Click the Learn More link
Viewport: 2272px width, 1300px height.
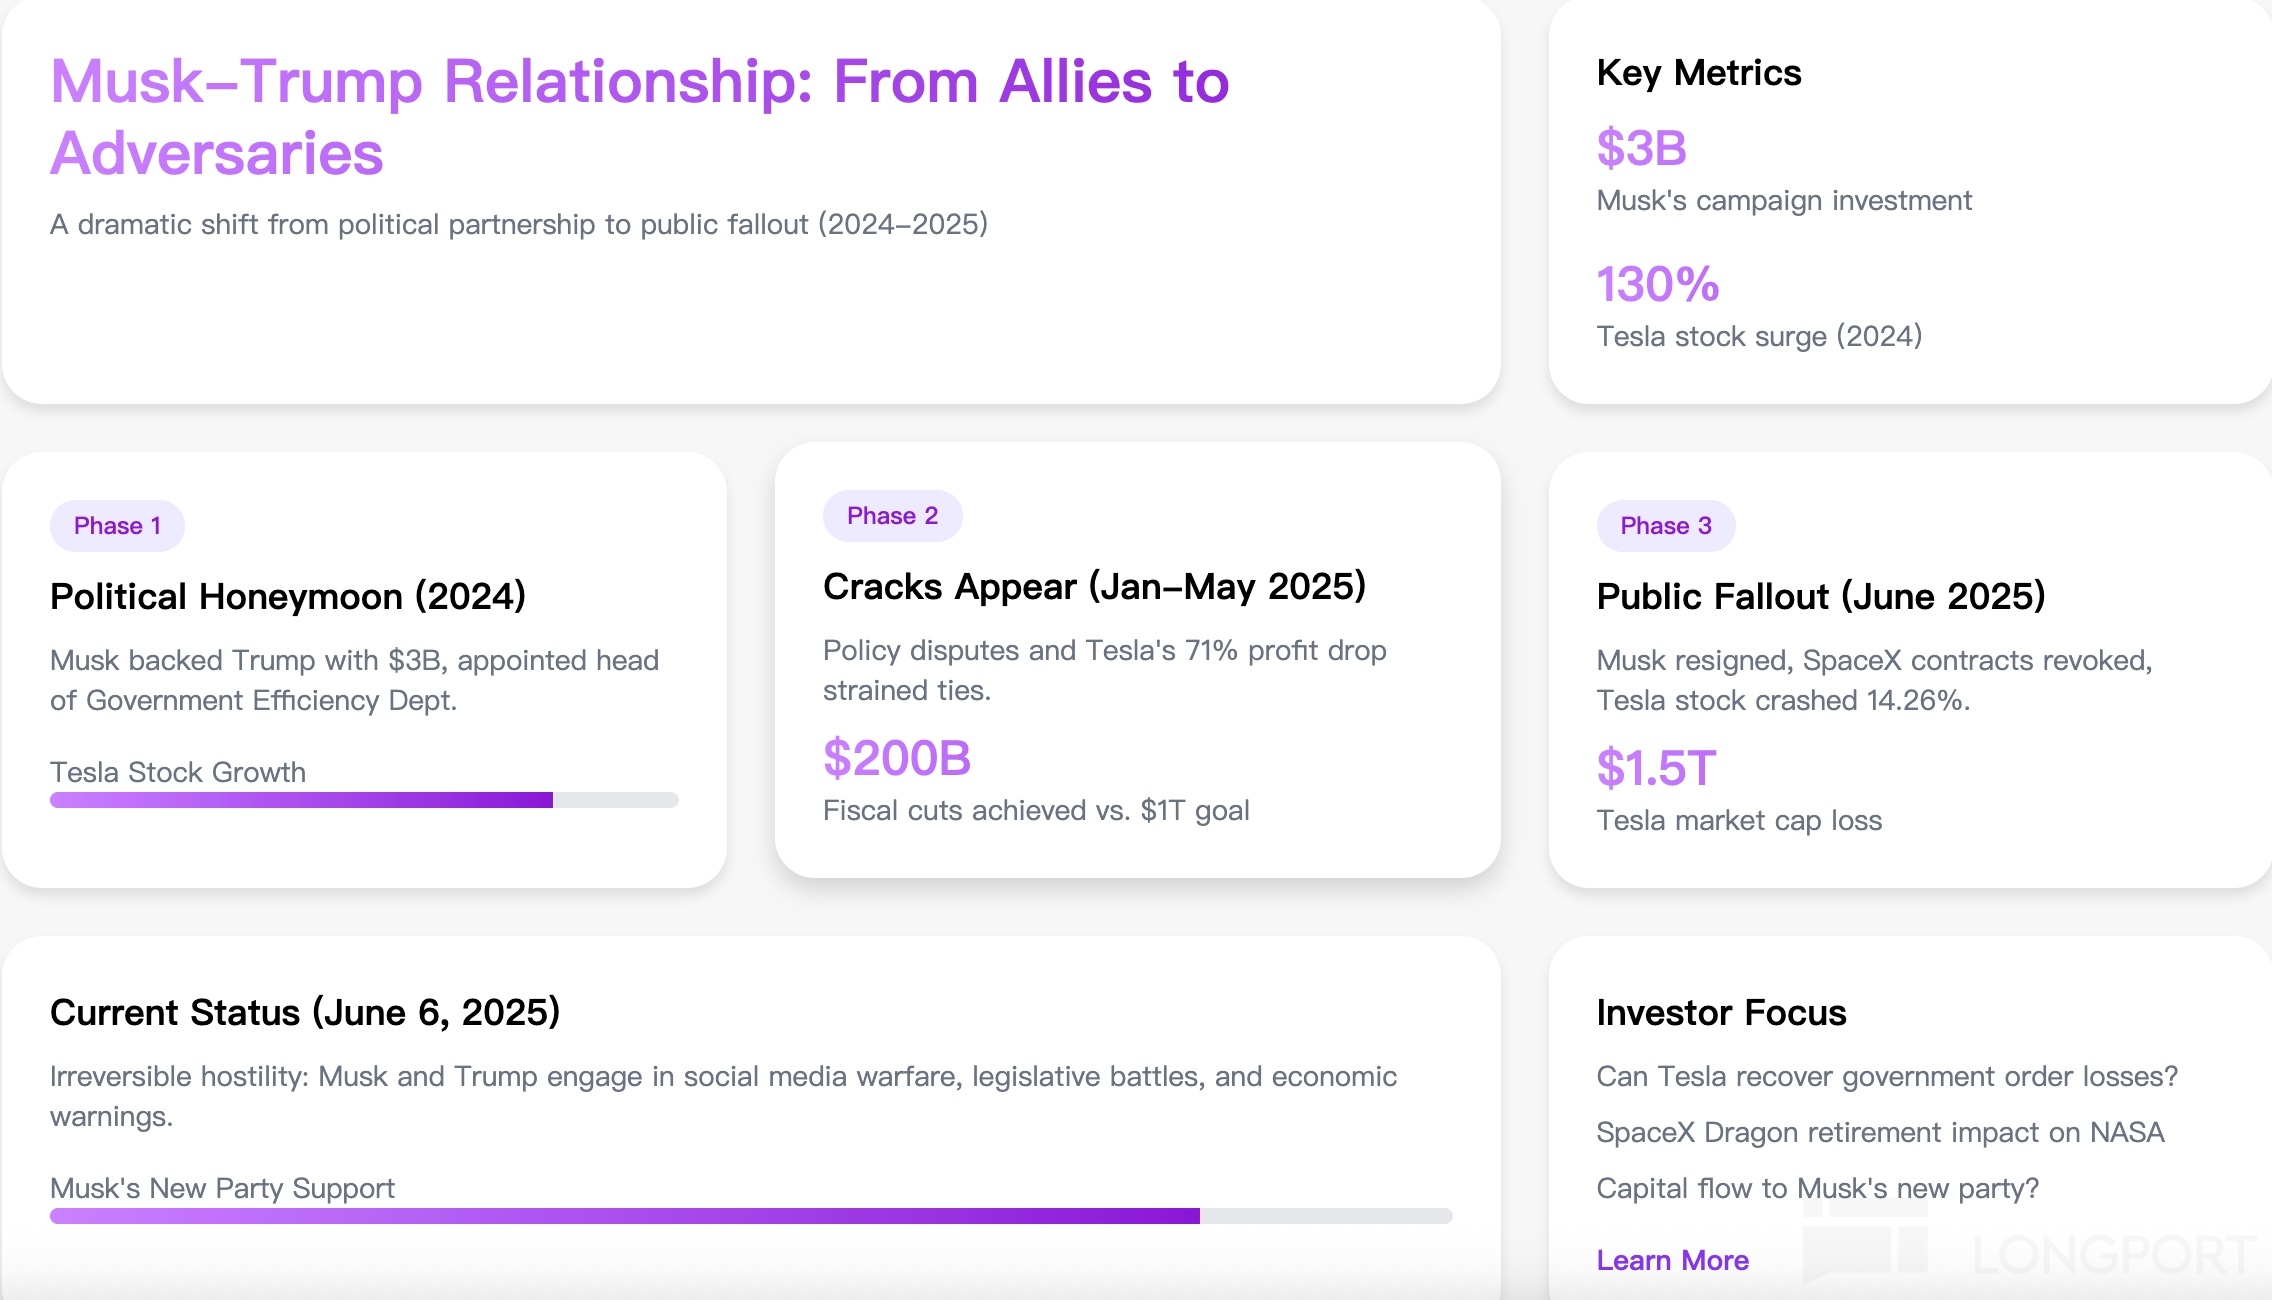[1672, 1260]
